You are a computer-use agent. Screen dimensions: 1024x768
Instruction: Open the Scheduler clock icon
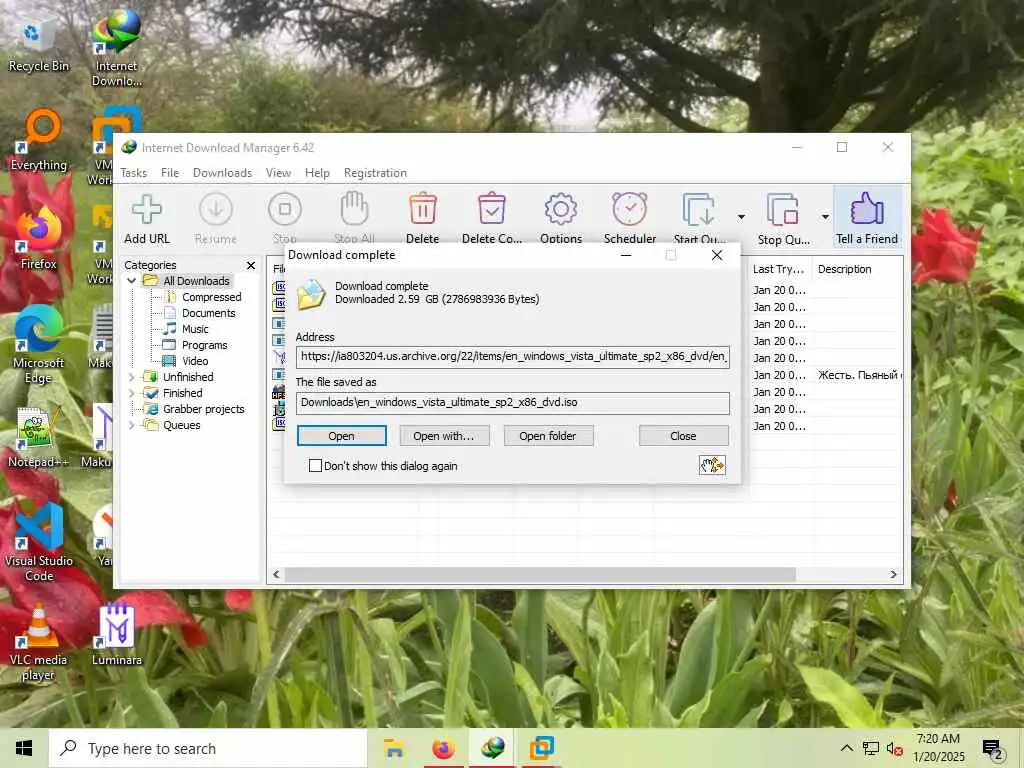[630, 209]
